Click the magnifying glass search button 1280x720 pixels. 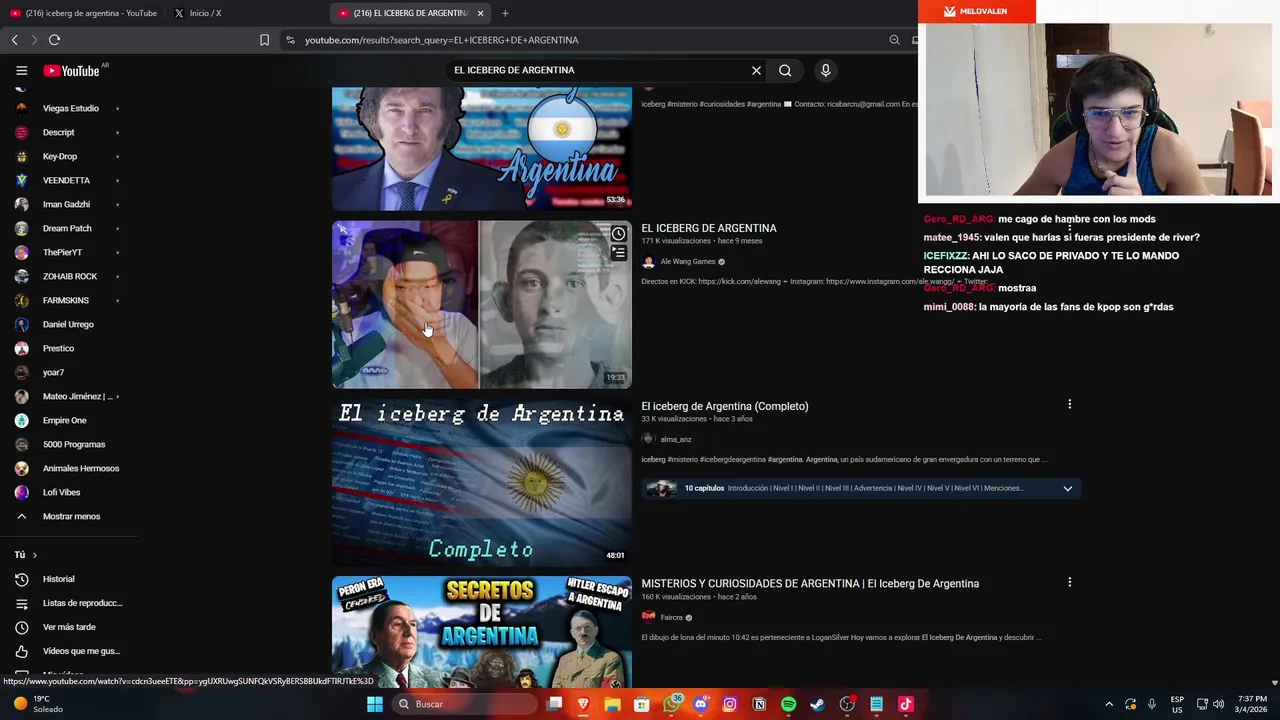[785, 70]
